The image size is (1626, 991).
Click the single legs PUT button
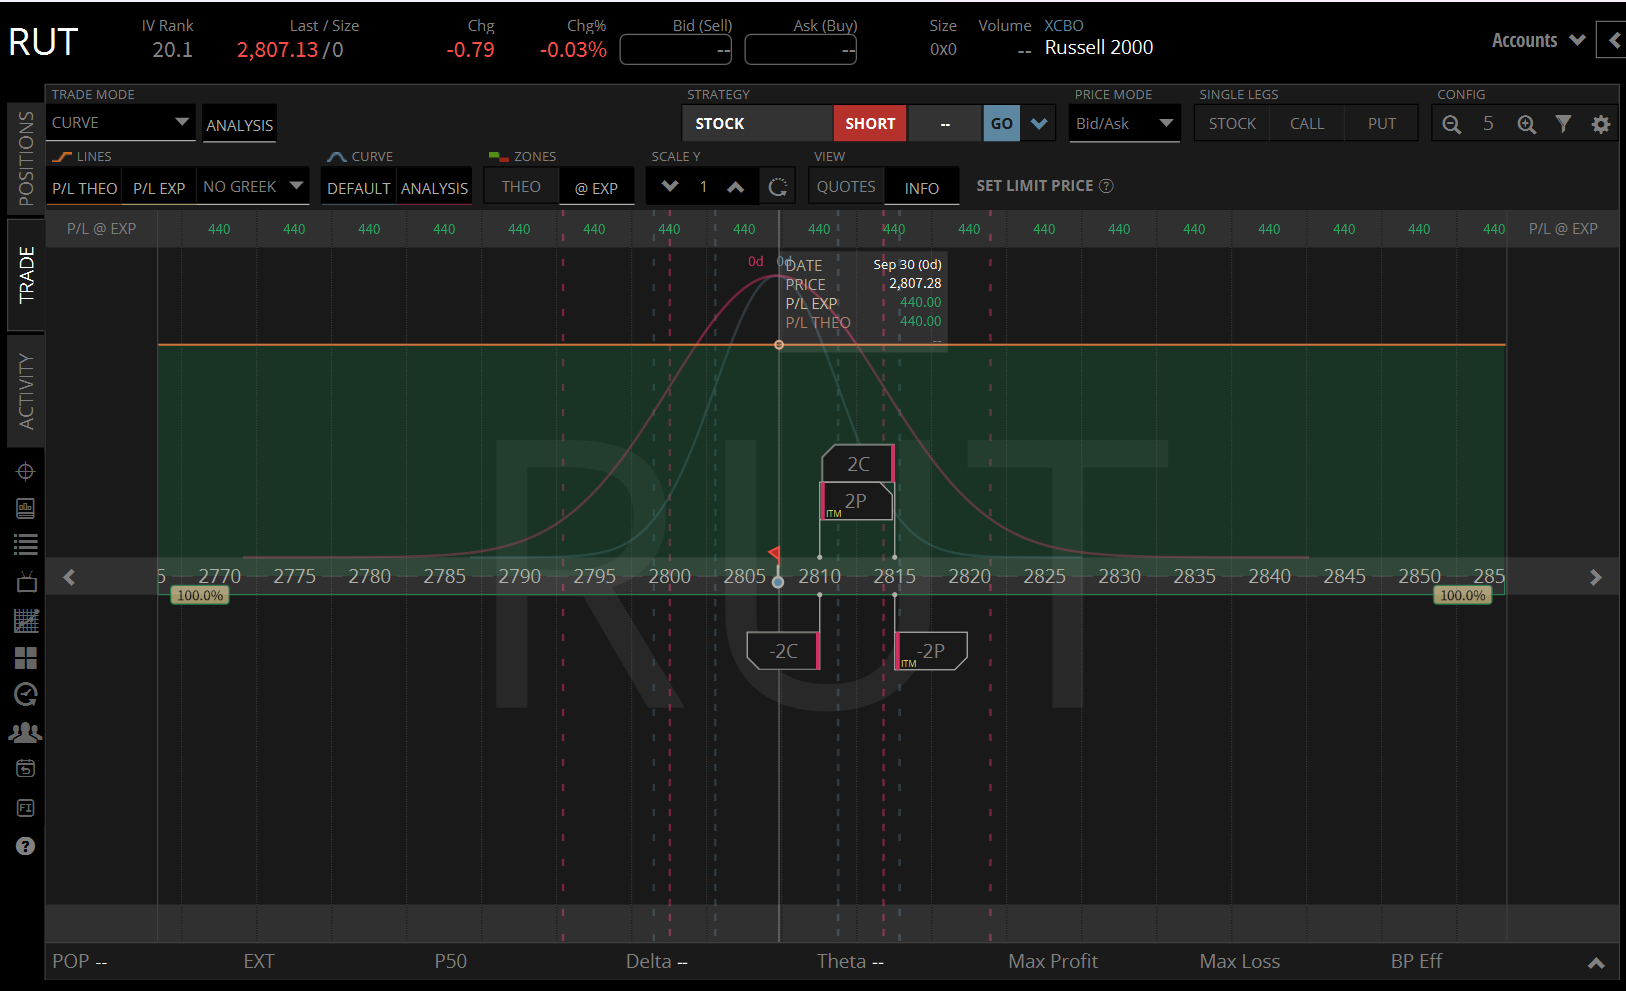(x=1382, y=124)
